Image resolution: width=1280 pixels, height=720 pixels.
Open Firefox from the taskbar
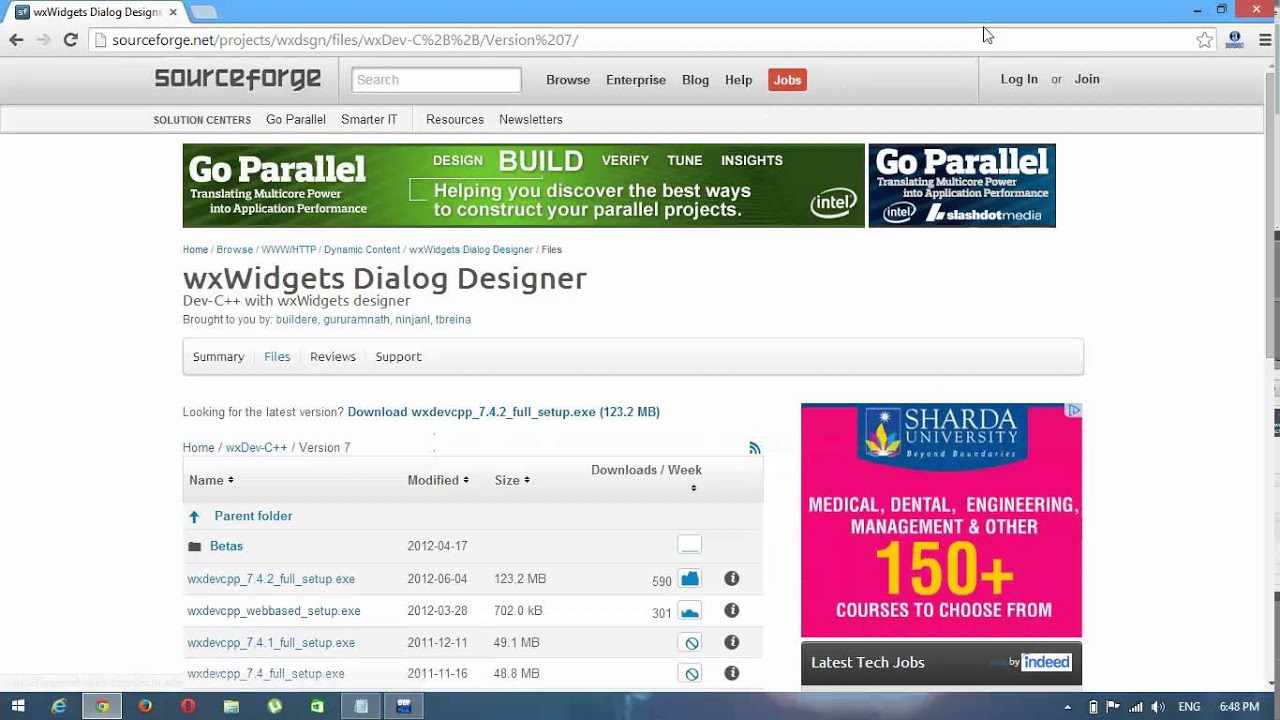tap(145, 706)
